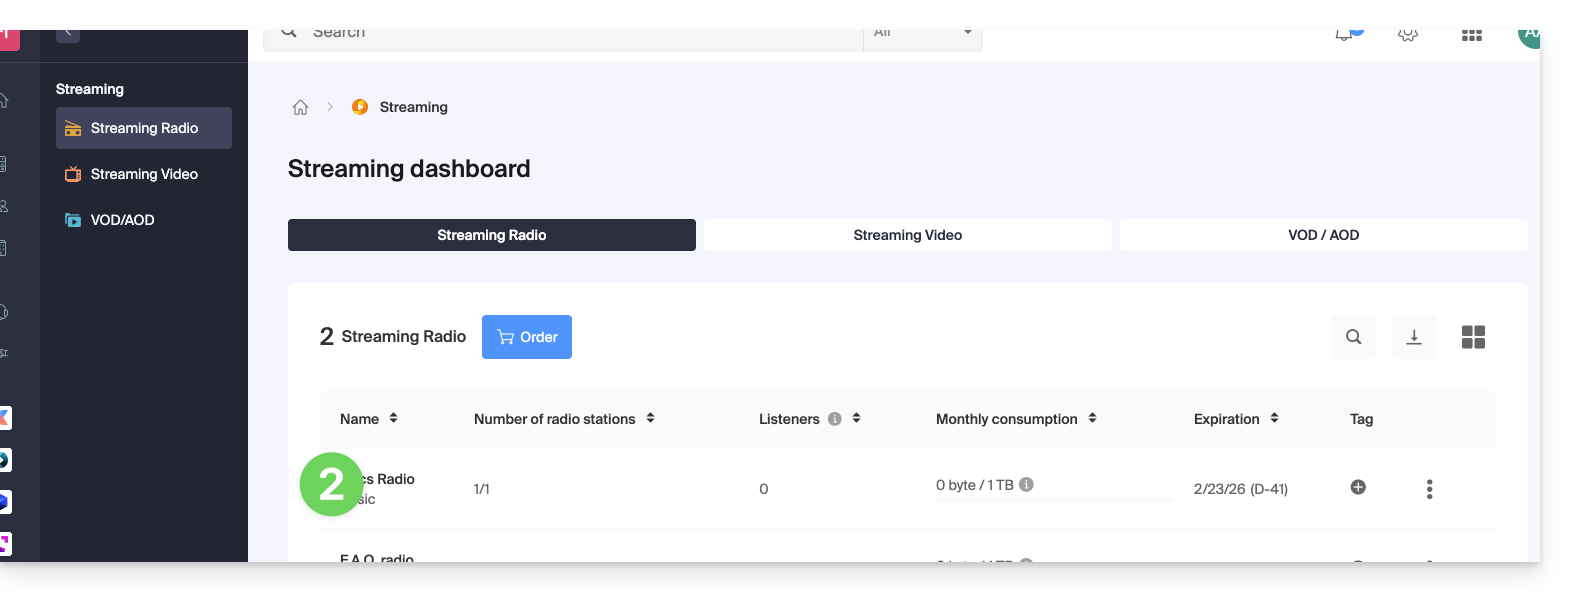
Task: Click the blue Order button
Action: [527, 337]
